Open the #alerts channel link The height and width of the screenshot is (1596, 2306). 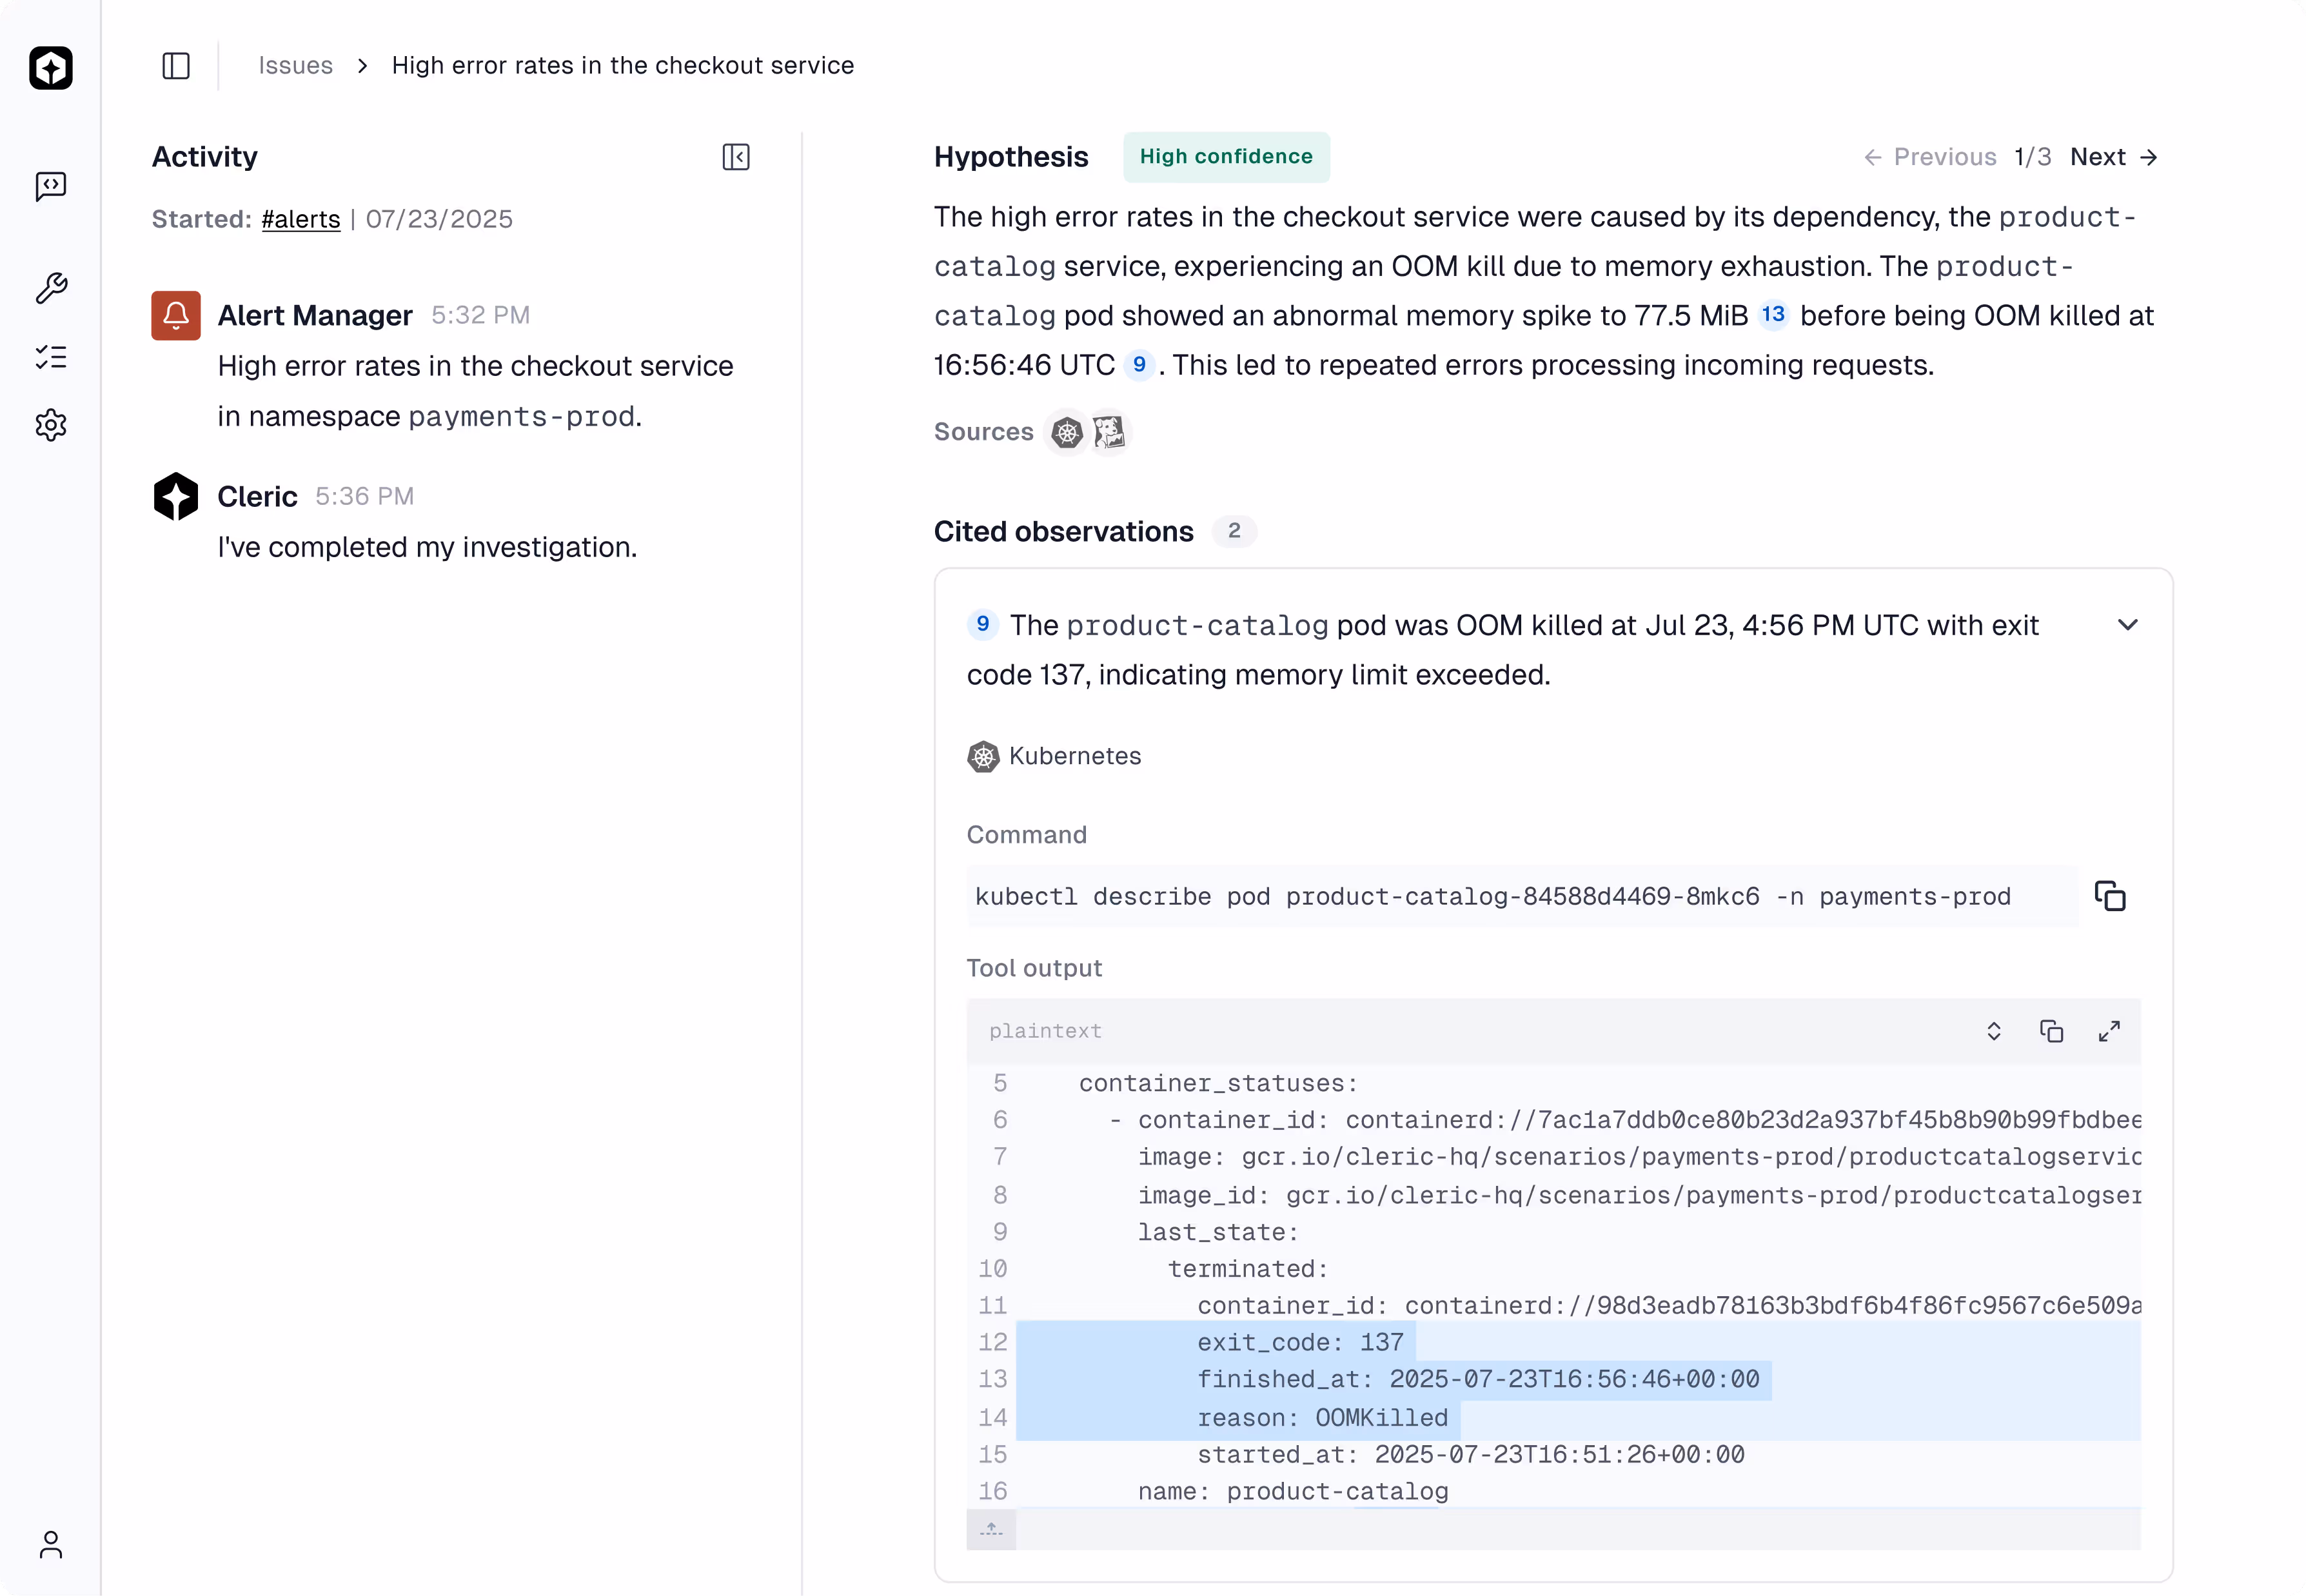(300, 219)
